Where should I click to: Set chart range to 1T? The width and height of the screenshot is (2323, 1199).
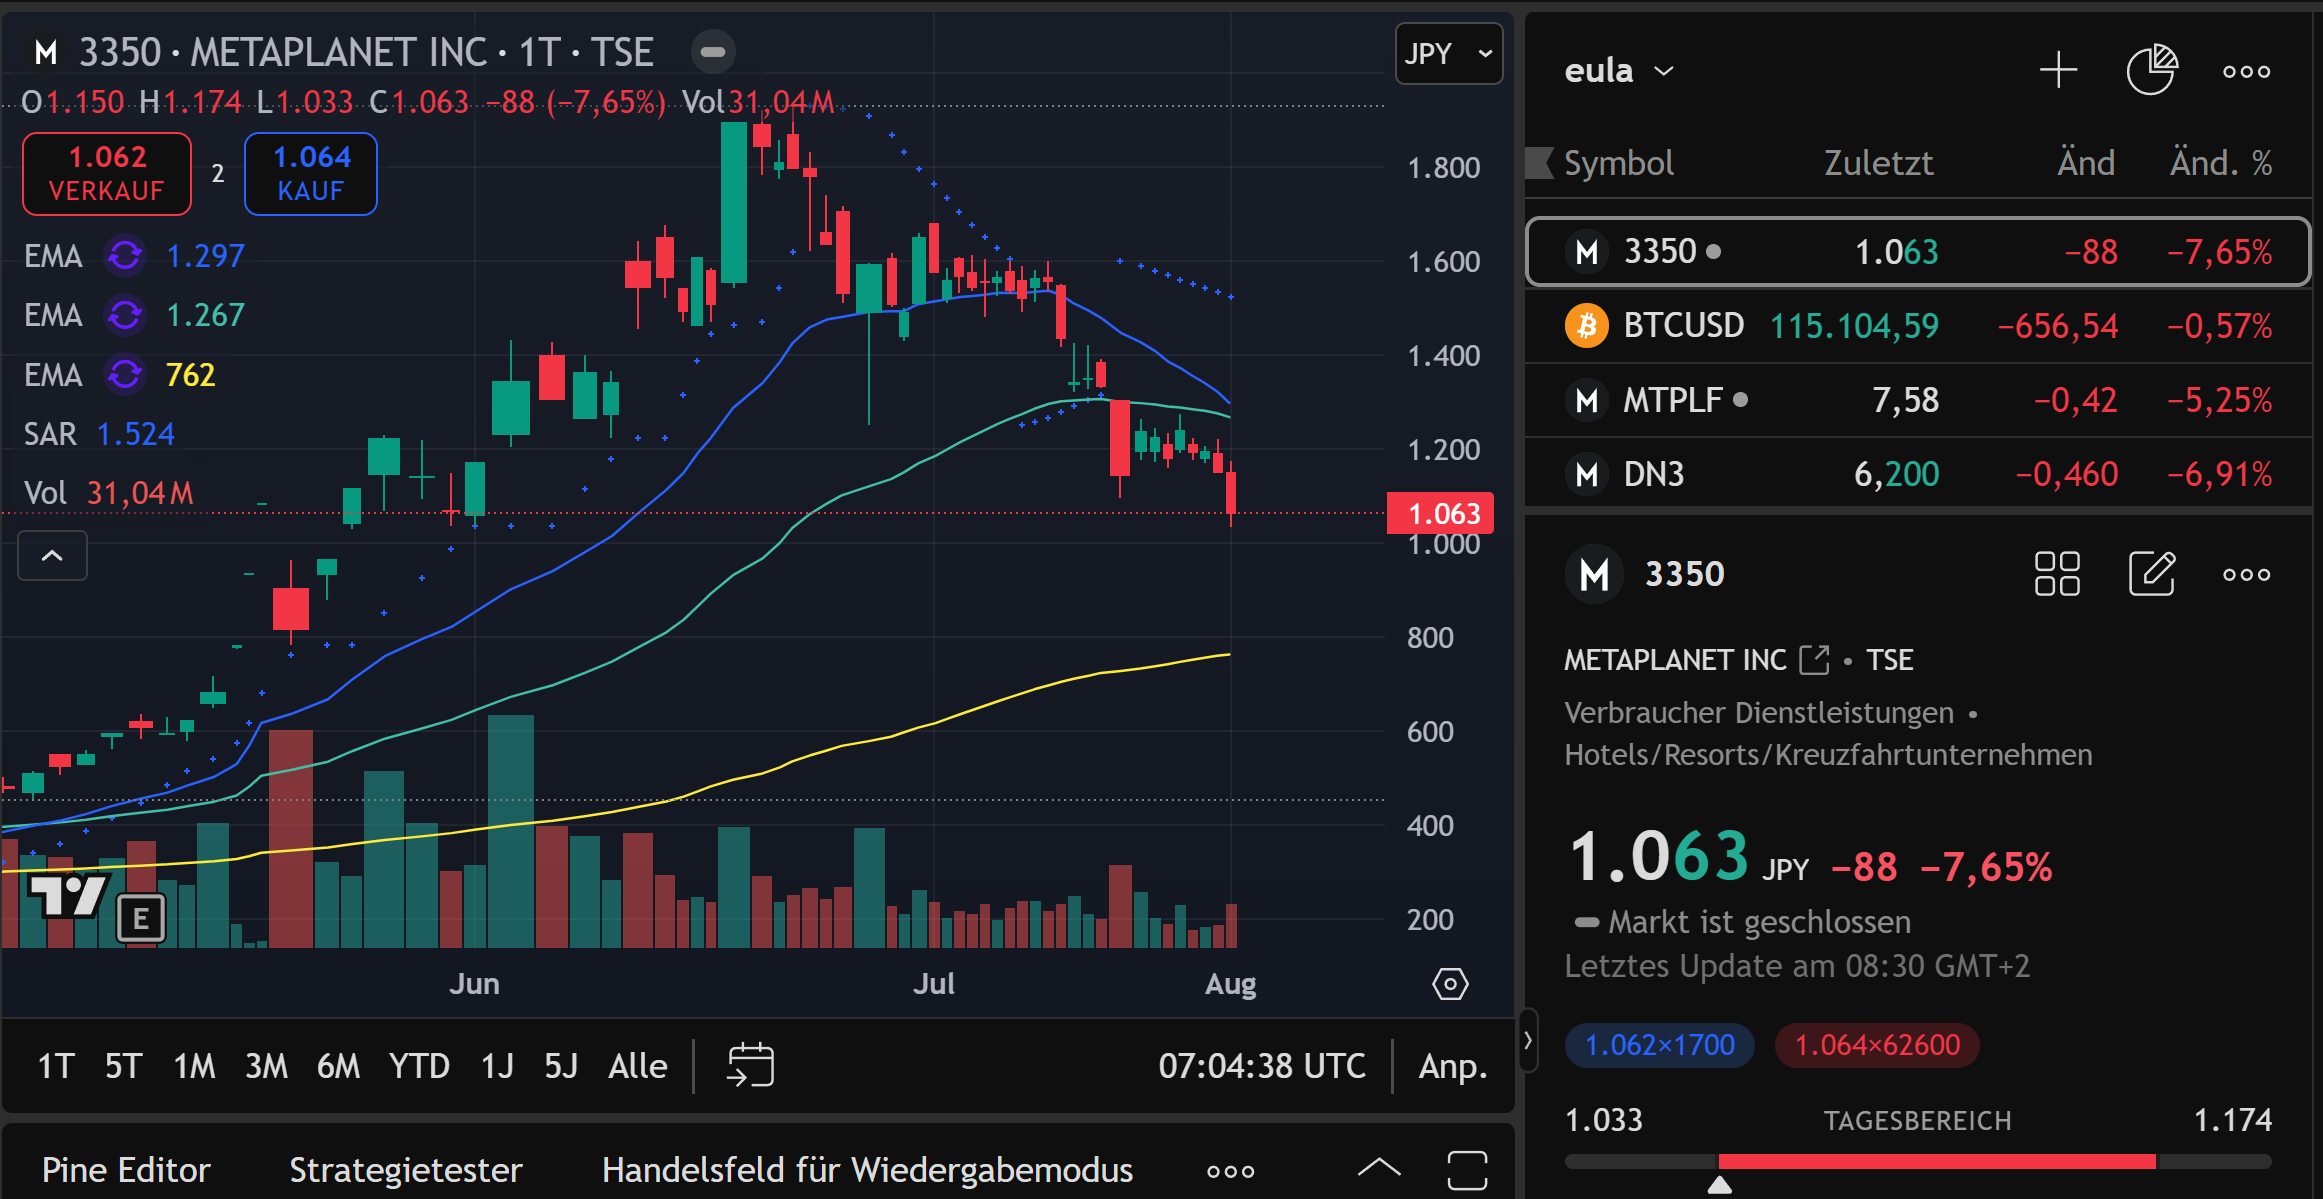tap(56, 1067)
